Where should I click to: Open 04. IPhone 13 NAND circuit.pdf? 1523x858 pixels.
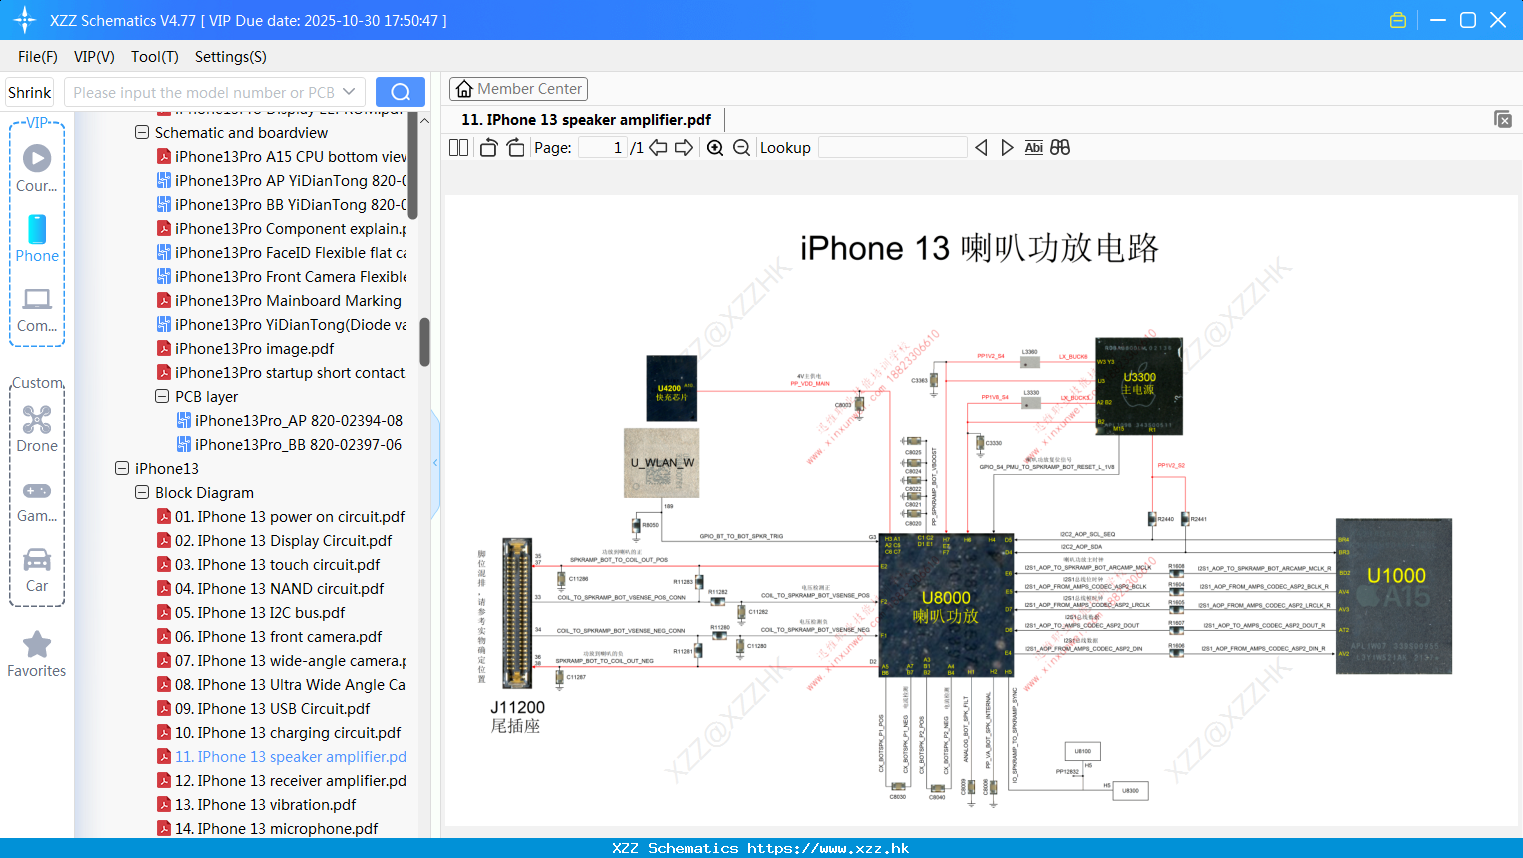coord(270,588)
